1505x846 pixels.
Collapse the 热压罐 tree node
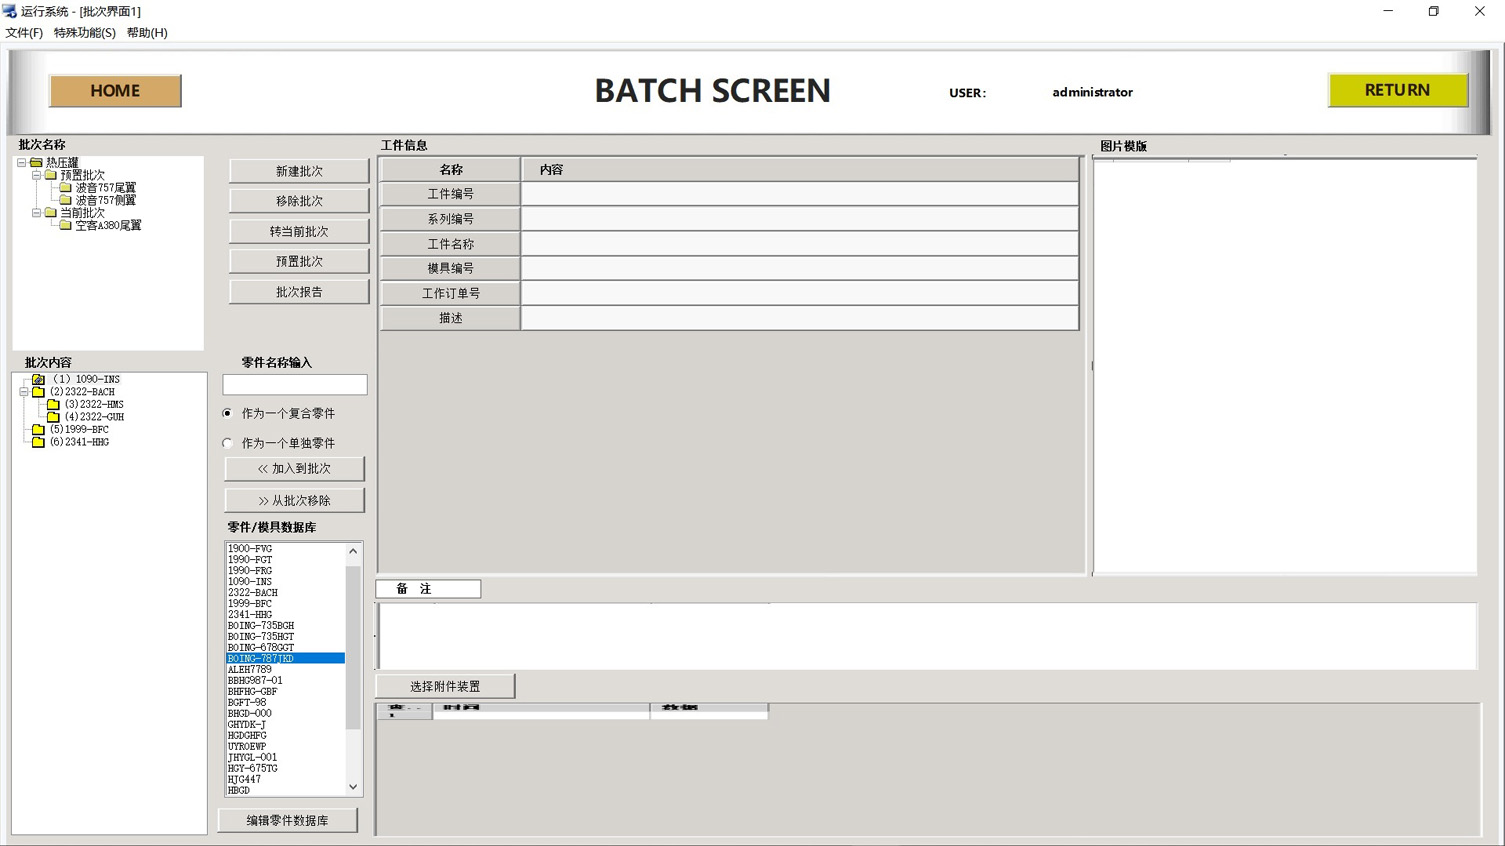21,162
